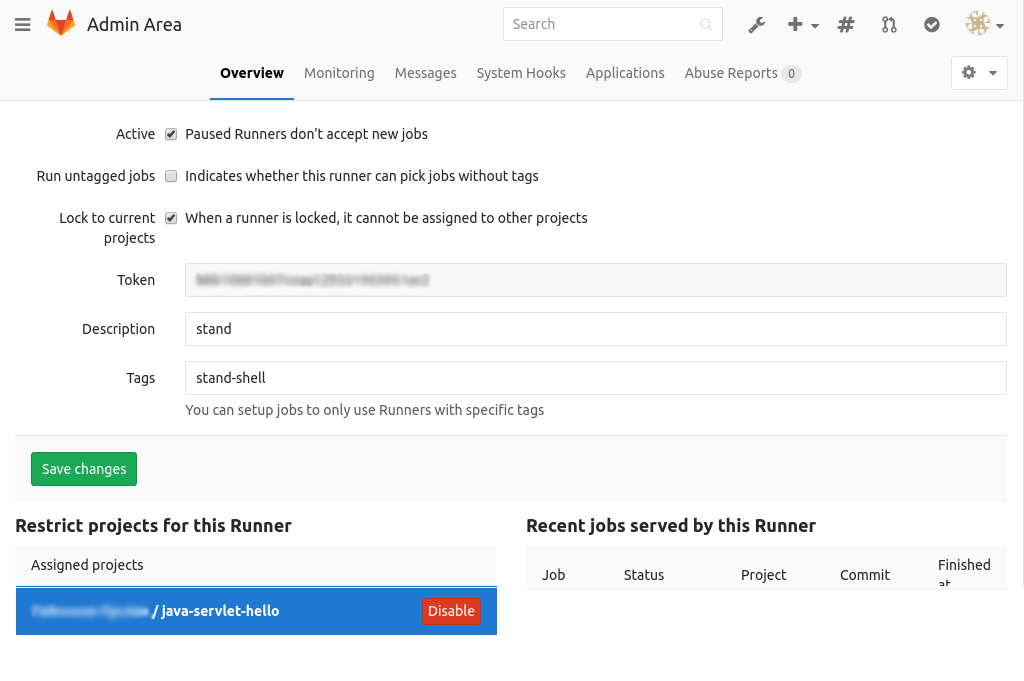Toggle Lock to current projects checkbox
Screen dimensions: 1024x681
pos(171,218)
